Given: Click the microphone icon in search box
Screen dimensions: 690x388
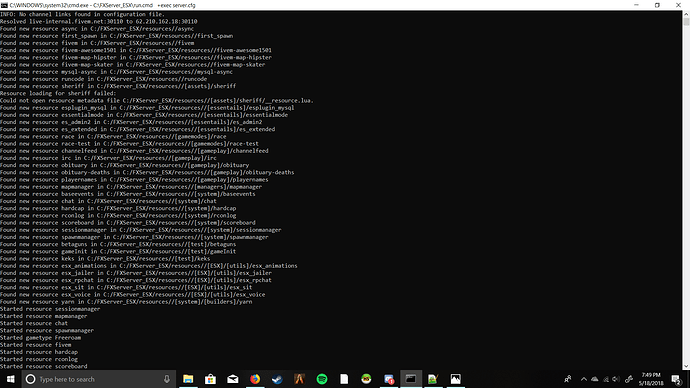Looking at the screenshot, I should [167, 379].
